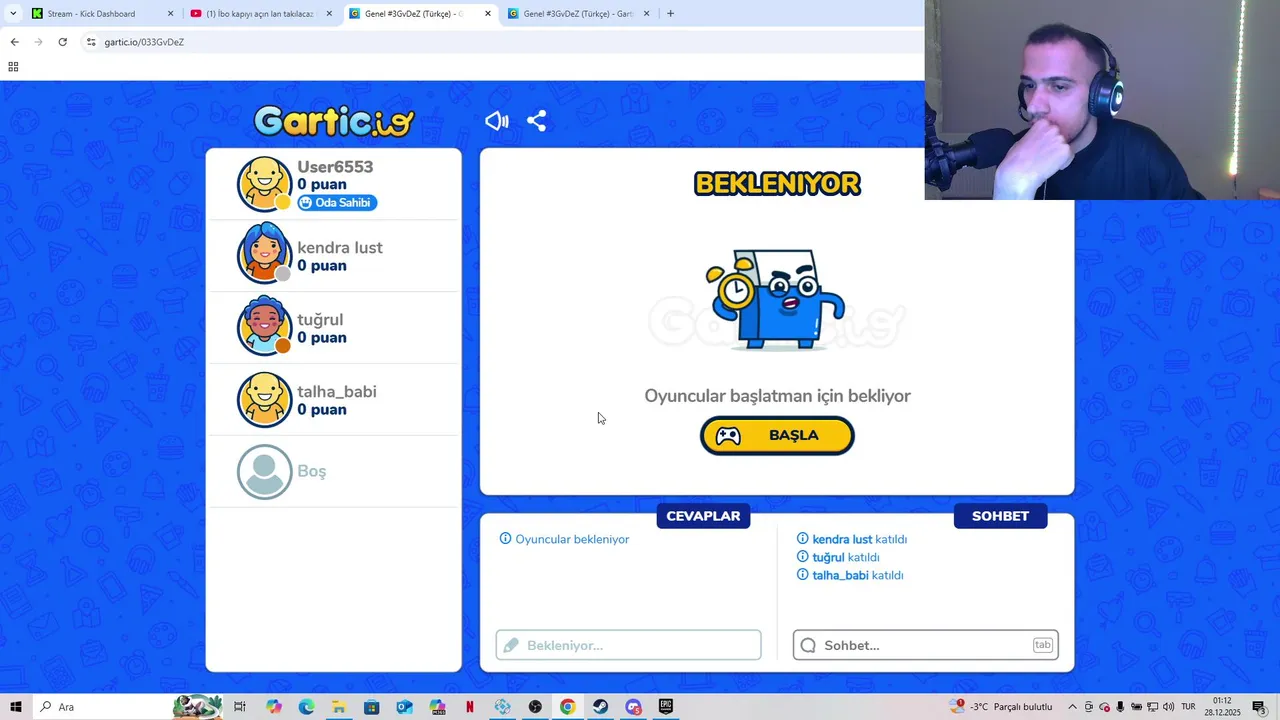Click 'talha_babi katıldı' chat message
This screenshot has width=1280, height=720.
850,575
